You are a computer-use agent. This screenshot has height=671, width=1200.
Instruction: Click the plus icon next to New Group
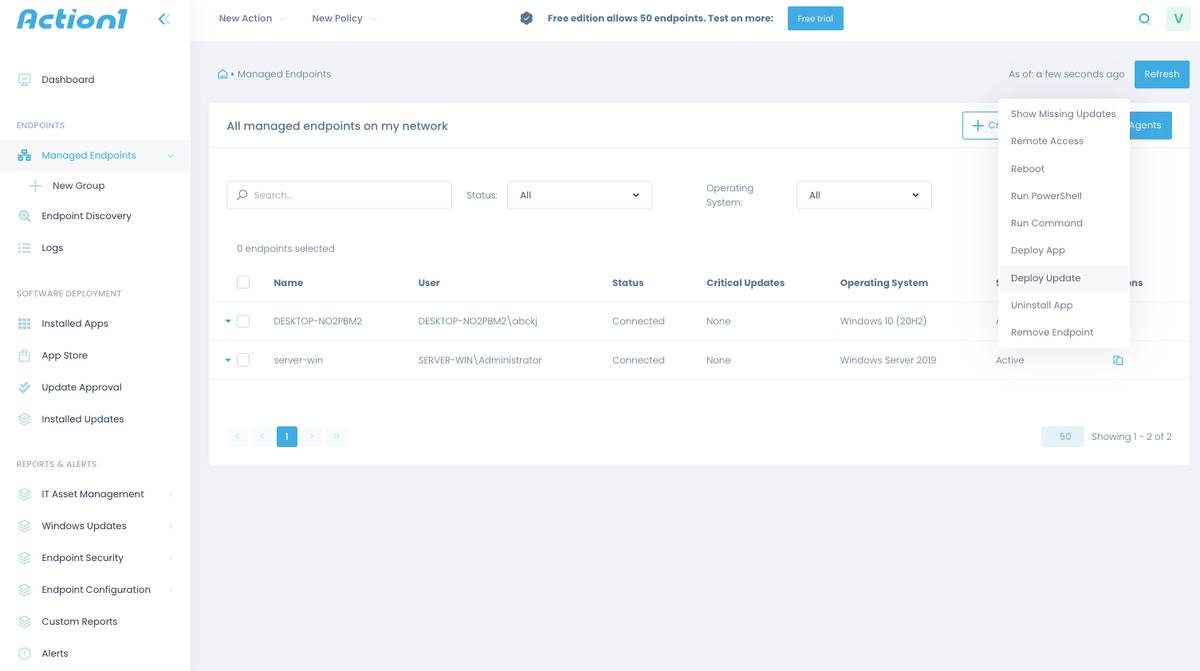tap(36, 186)
